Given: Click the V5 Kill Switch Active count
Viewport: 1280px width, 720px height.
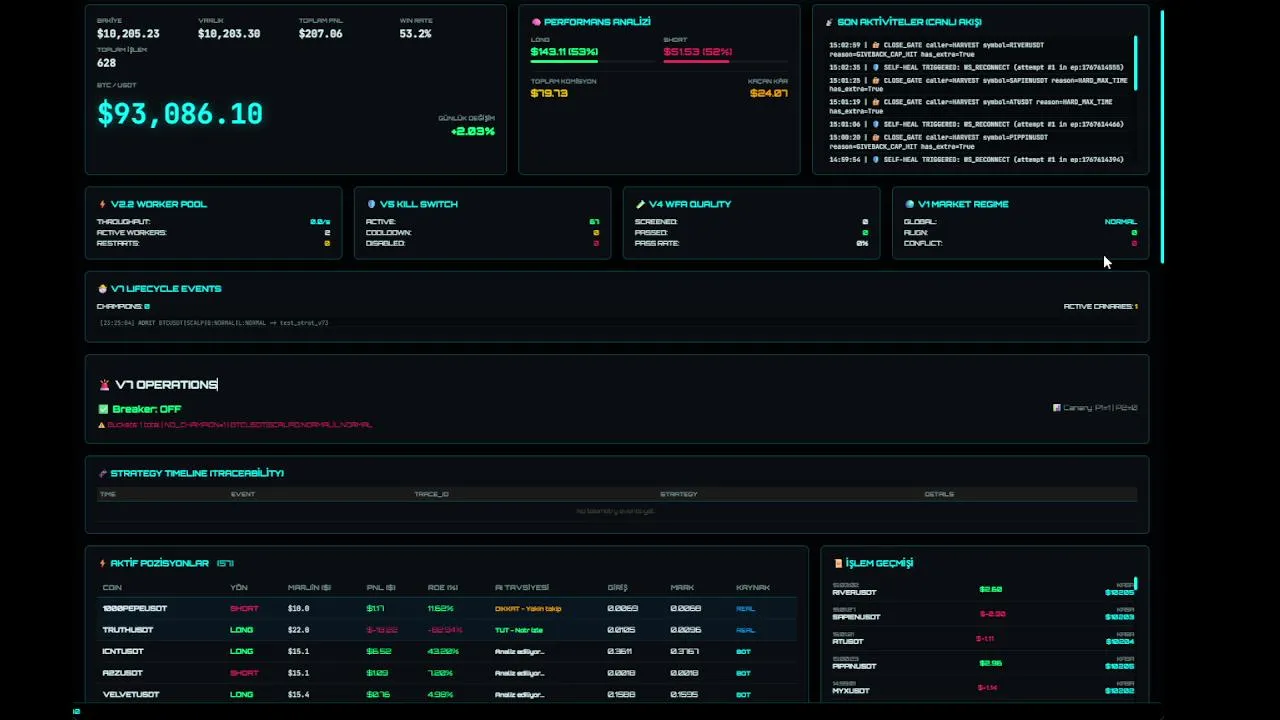Looking at the screenshot, I should pyautogui.click(x=594, y=222).
